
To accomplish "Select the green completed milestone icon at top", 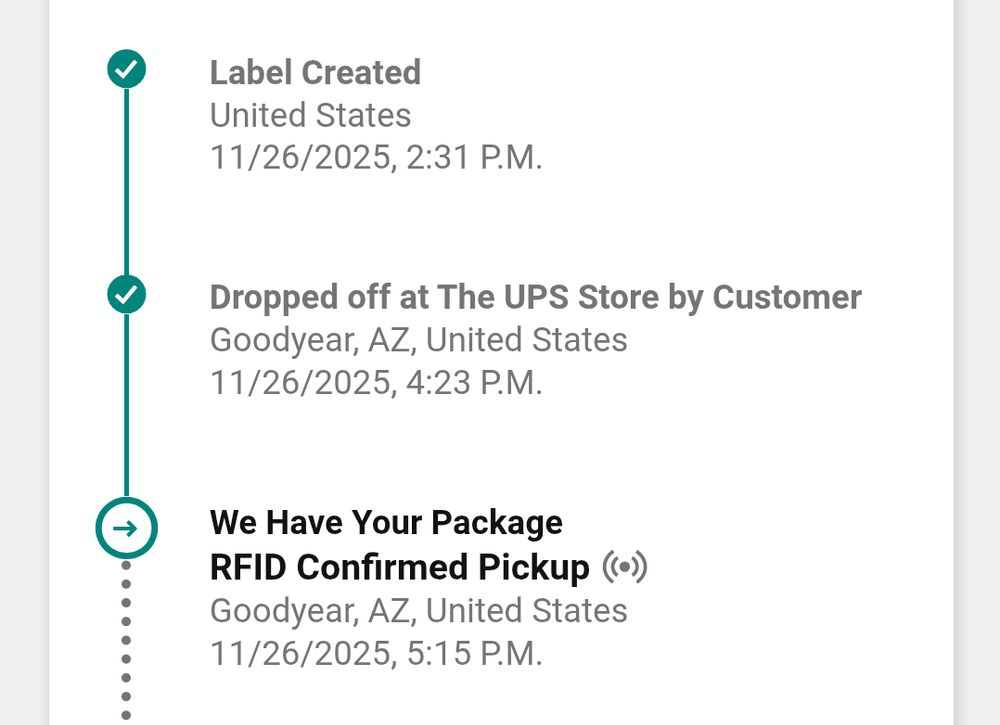I will [126, 70].
